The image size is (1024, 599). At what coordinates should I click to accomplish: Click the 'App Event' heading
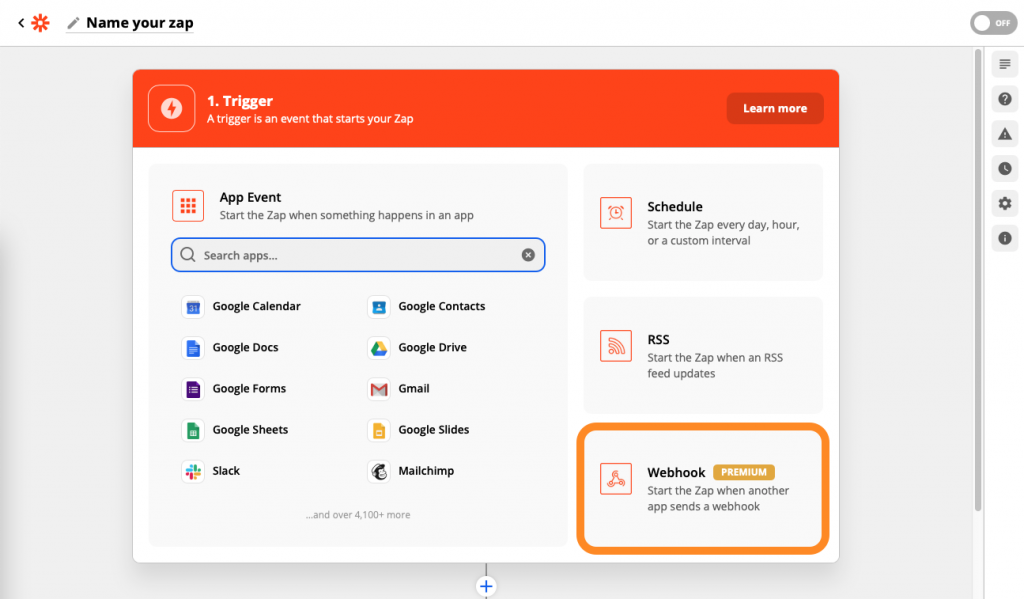[x=250, y=197]
